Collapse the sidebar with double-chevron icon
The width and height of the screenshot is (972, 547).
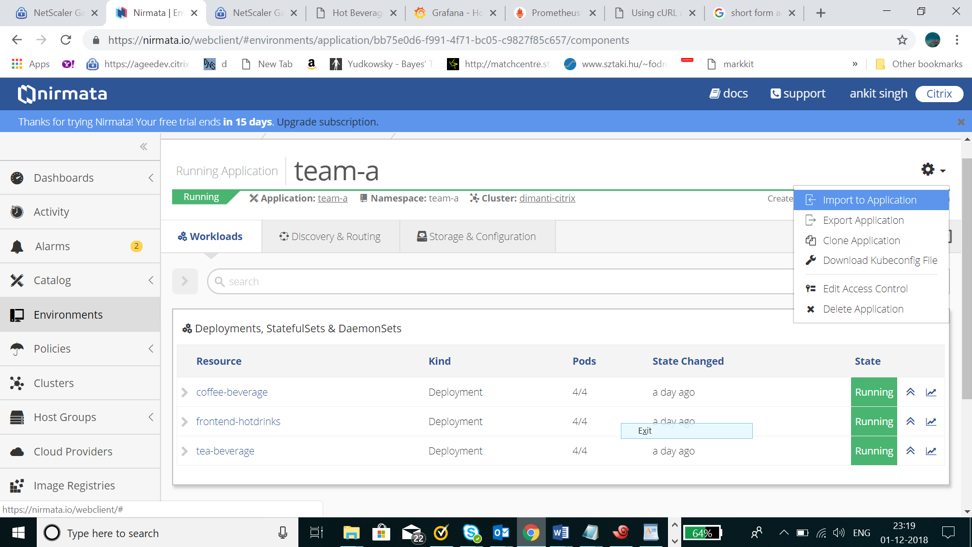[x=144, y=147]
